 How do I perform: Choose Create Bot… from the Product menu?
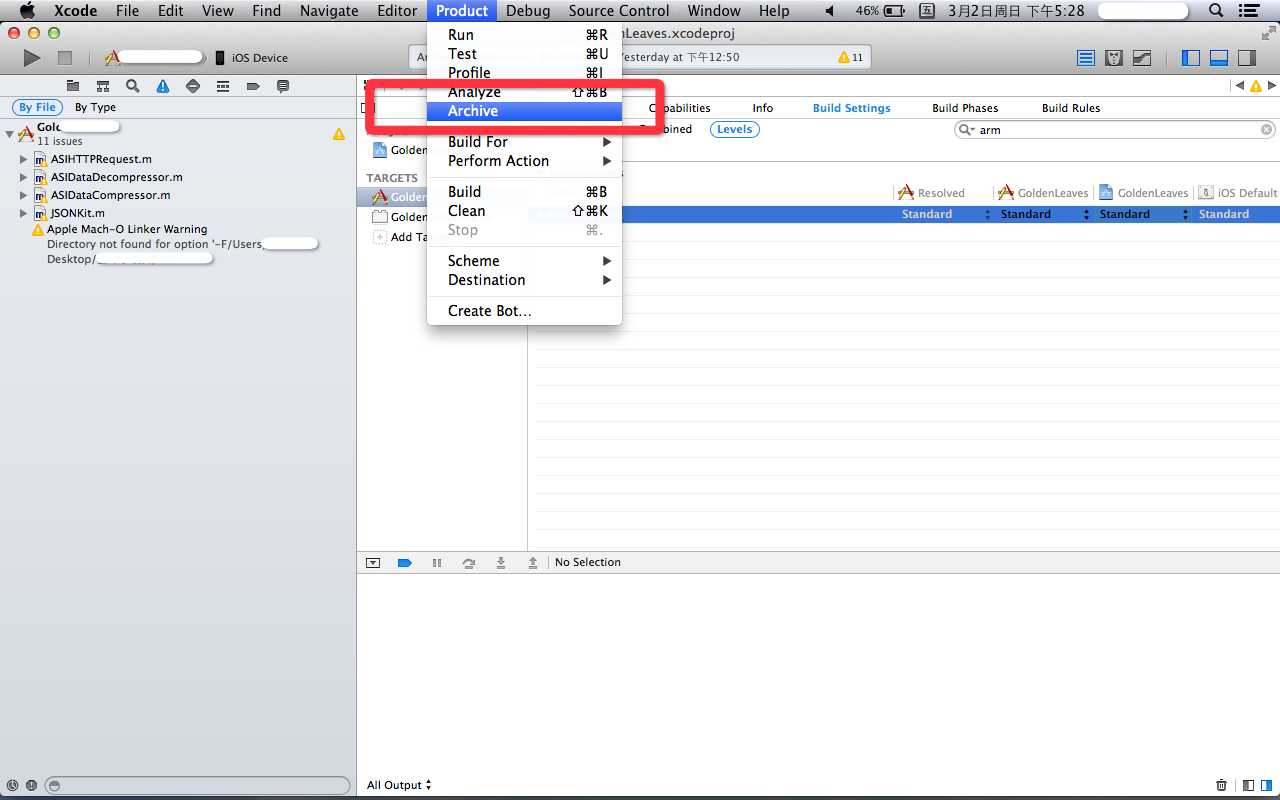[x=524, y=311]
